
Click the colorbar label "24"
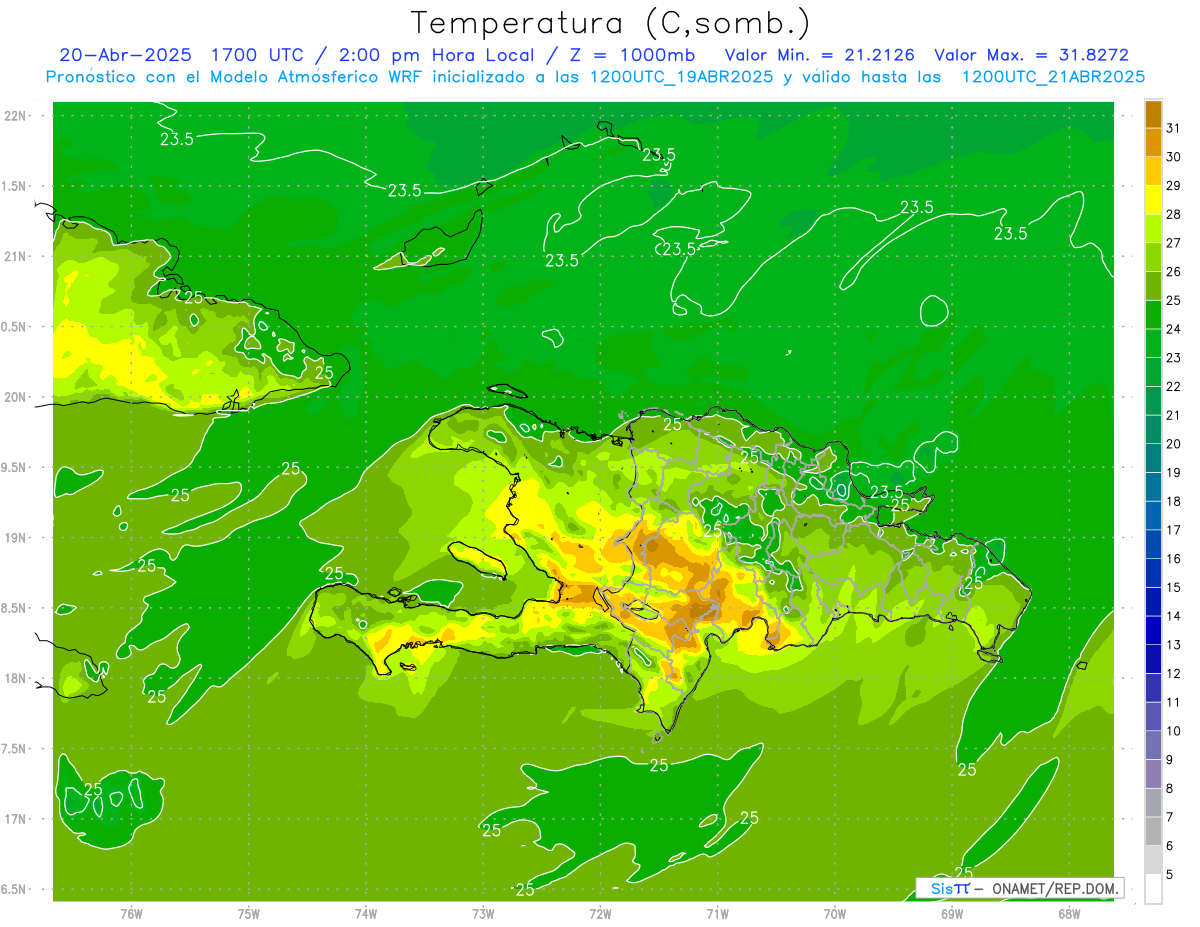pyautogui.click(x=1174, y=329)
